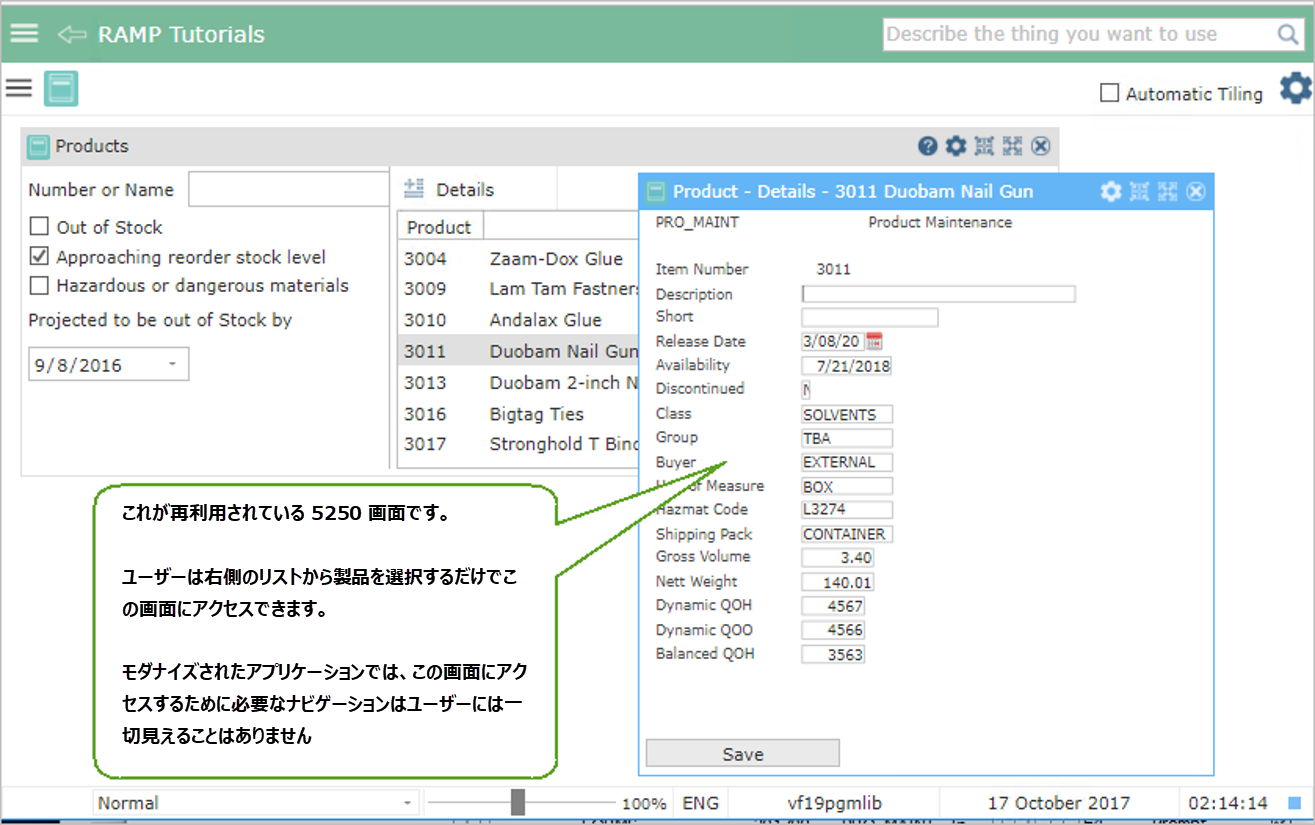Image resolution: width=1315 pixels, height=825 pixels.
Task: Click the RAMP Tutorials title
Action: click(x=181, y=34)
